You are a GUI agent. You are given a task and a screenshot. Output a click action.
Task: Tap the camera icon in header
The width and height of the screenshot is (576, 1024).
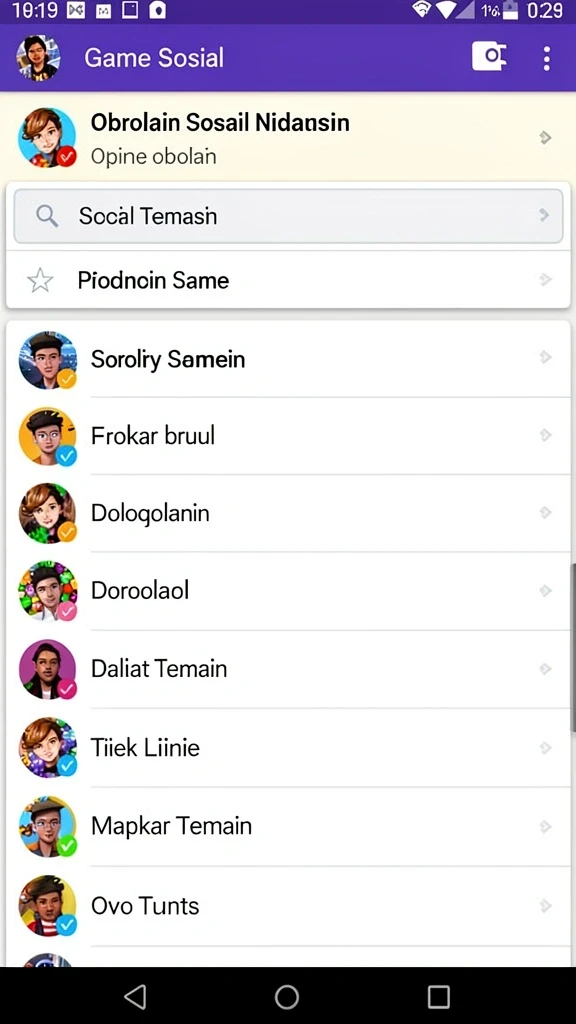click(489, 57)
